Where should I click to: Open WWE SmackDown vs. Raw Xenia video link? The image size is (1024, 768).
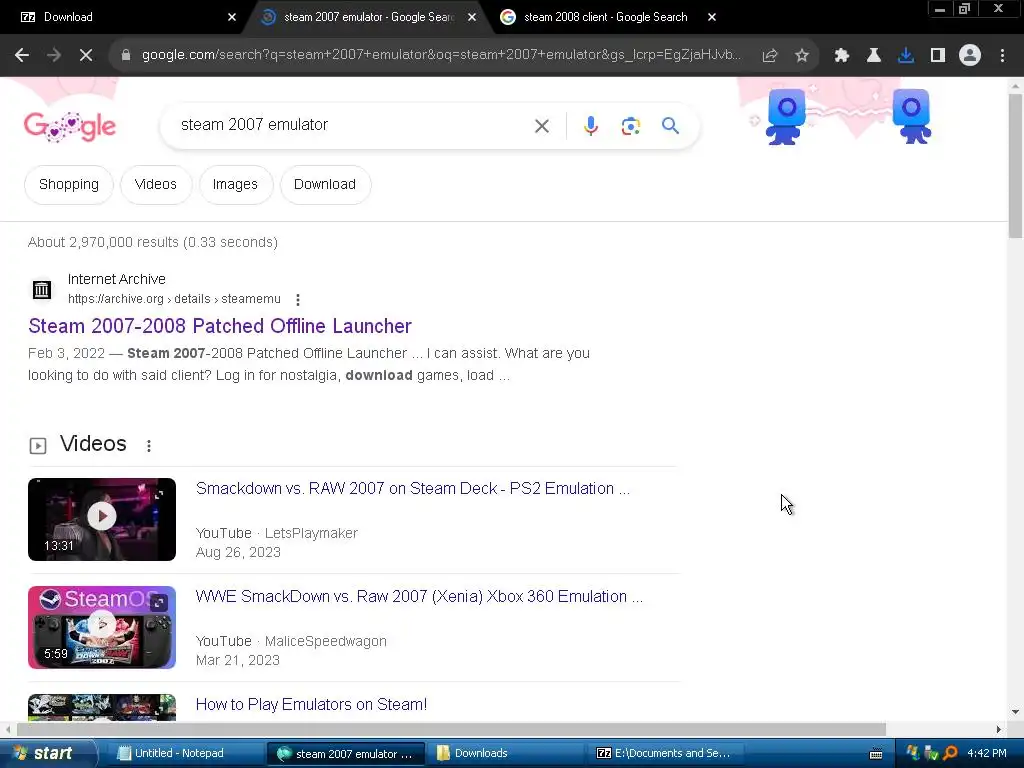[419, 596]
